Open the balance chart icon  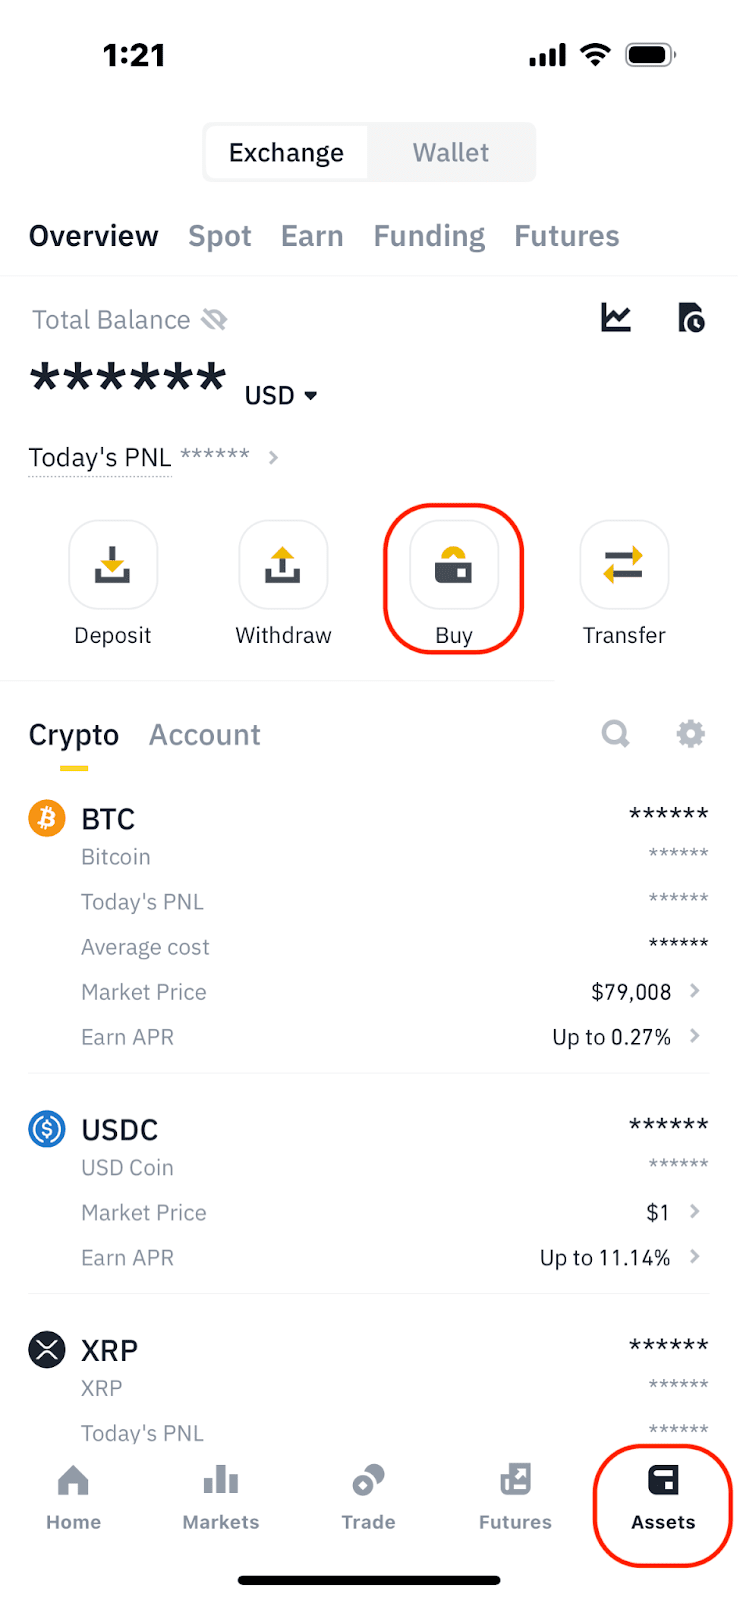click(x=616, y=318)
